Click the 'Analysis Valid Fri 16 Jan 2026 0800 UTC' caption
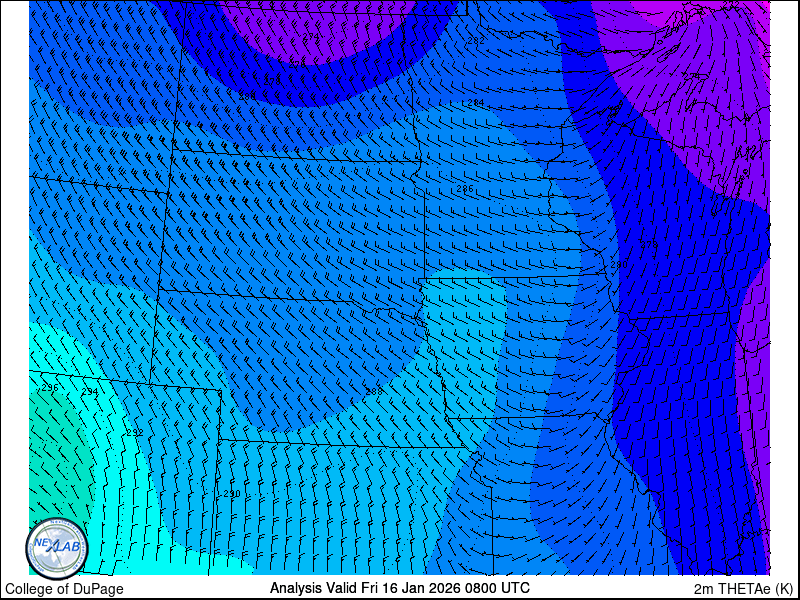Screen dimensions: 800x600 pos(399,587)
